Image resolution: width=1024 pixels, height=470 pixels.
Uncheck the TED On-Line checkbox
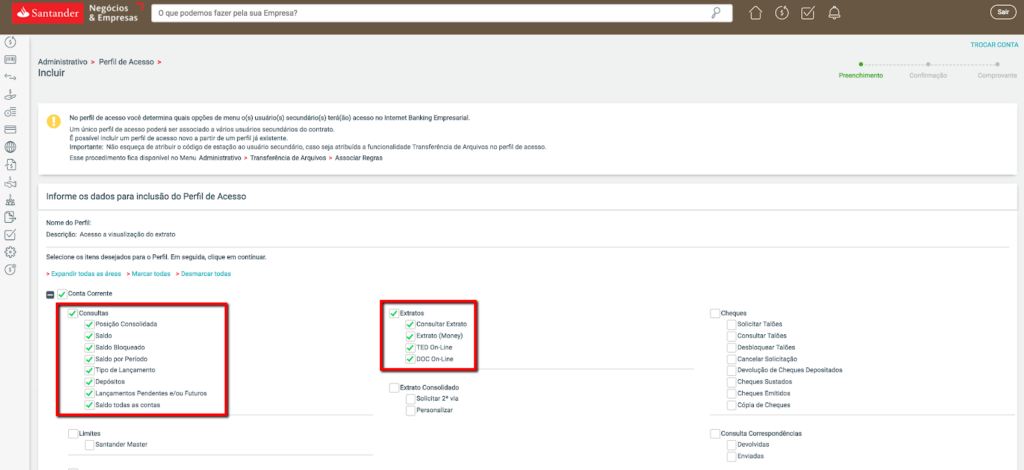coord(409,347)
